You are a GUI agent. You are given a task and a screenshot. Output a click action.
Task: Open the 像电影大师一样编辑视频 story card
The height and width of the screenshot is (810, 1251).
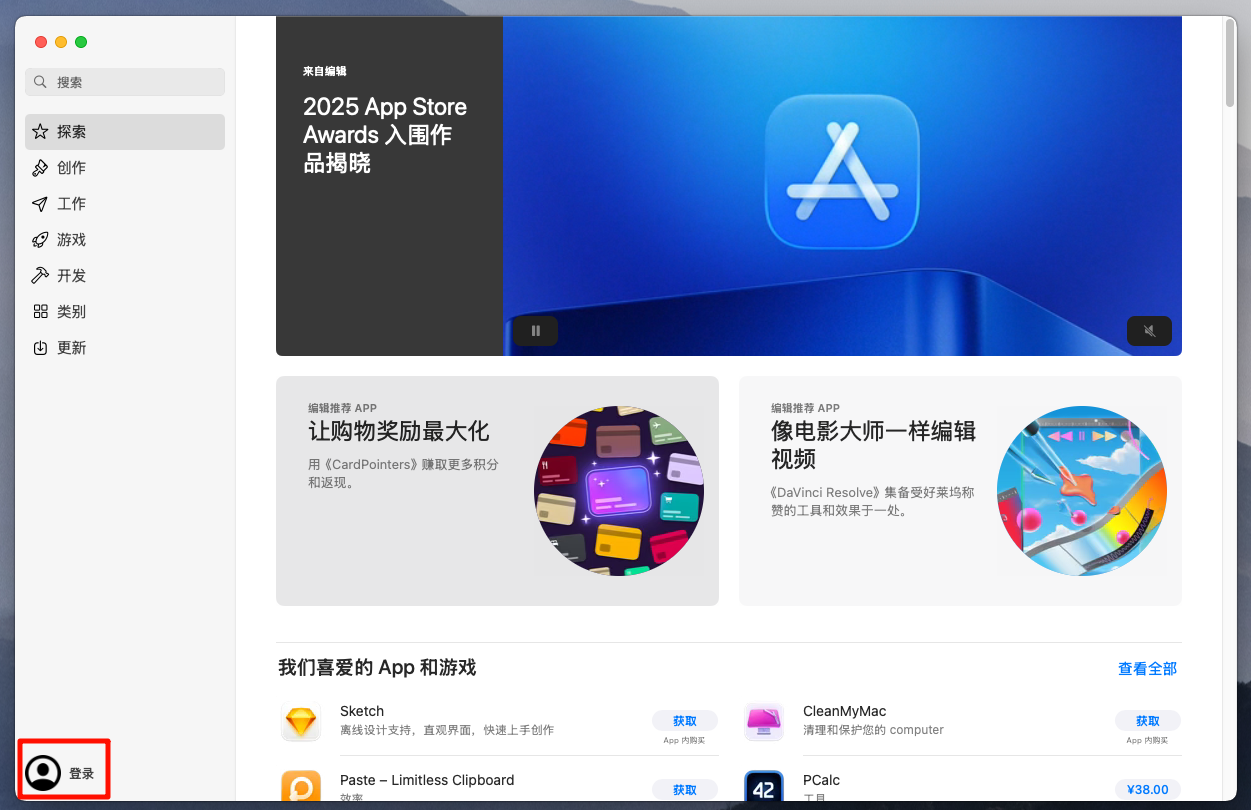(x=960, y=491)
